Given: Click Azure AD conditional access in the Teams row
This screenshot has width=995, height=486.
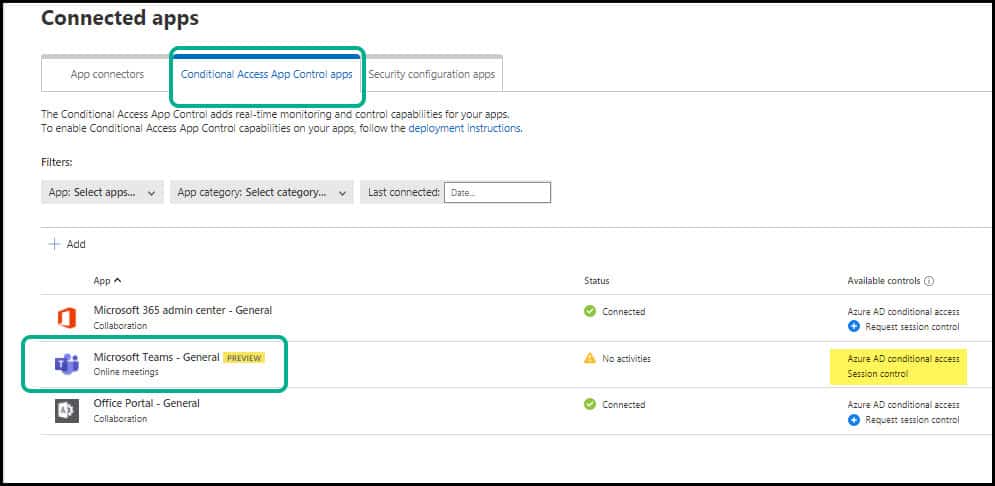Looking at the screenshot, I should pyautogui.click(x=904, y=358).
